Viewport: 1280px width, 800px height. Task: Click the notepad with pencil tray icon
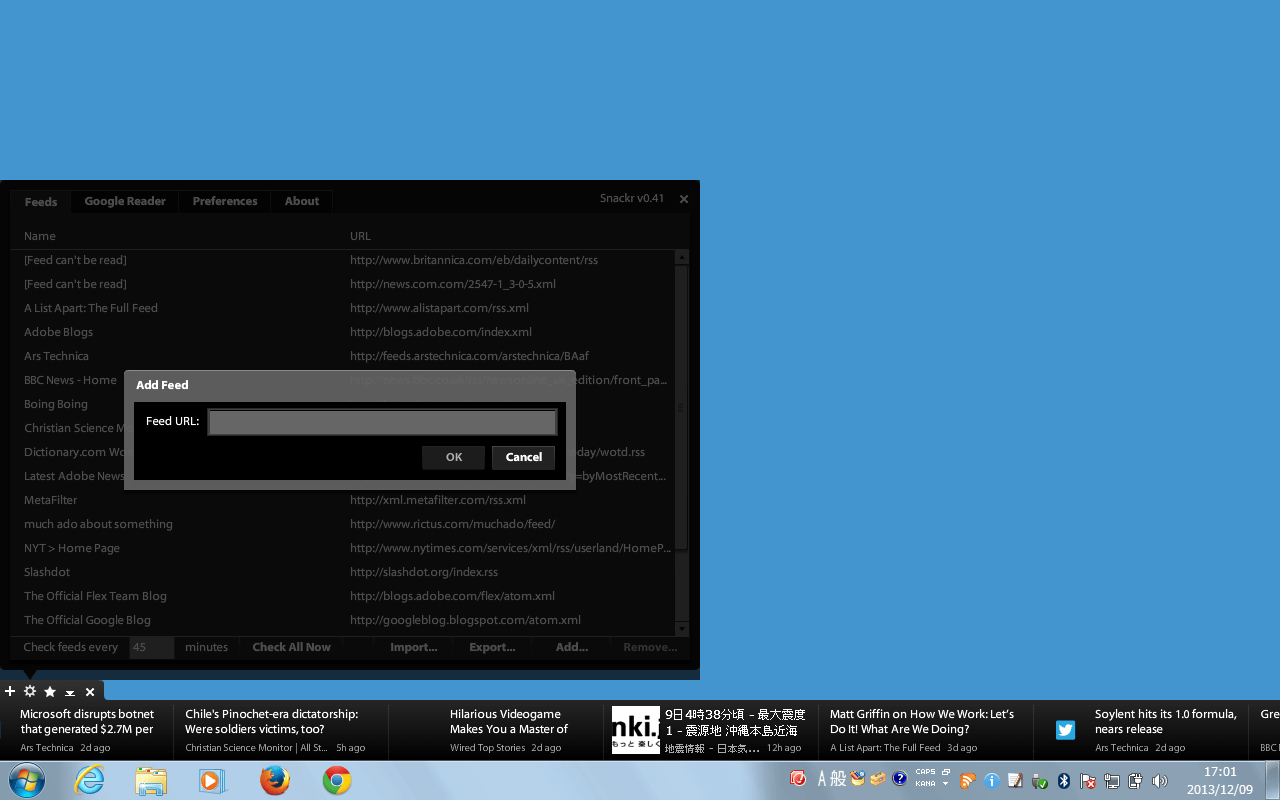click(1016, 781)
